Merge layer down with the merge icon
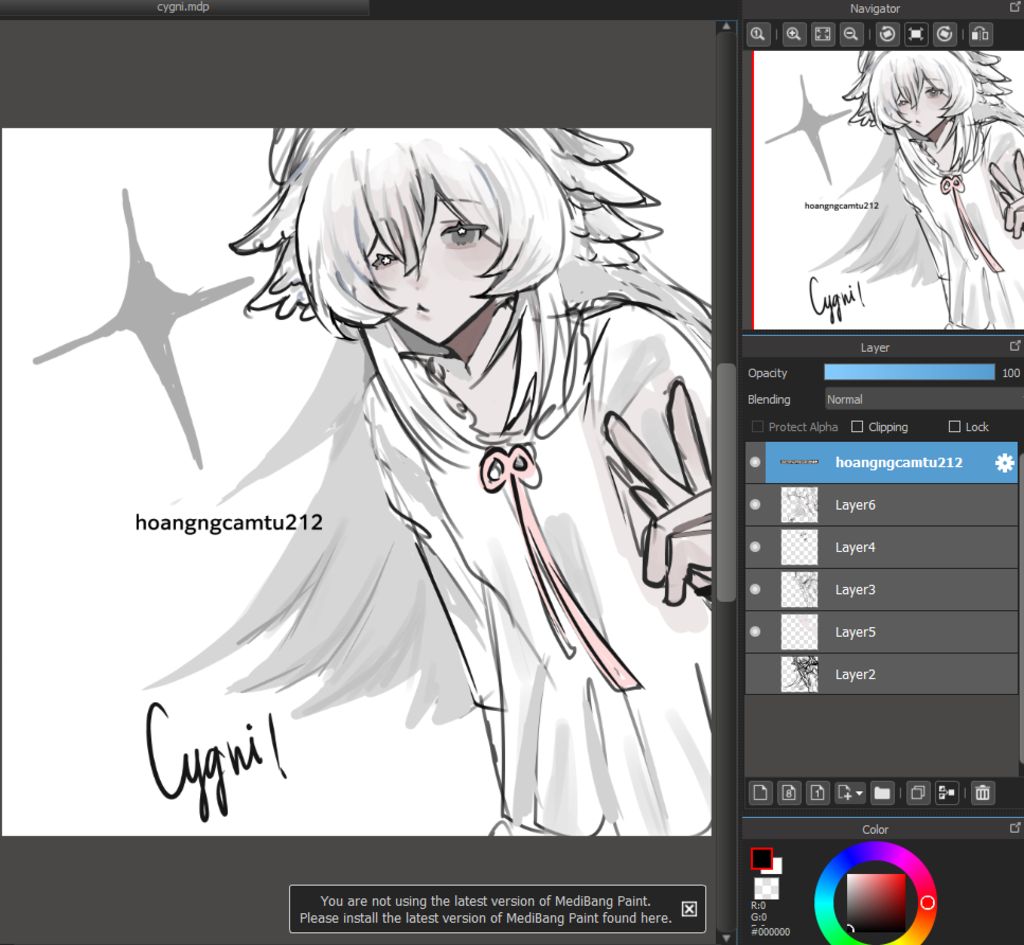Viewport: 1024px width, 945px height. (x=946, y=793)
